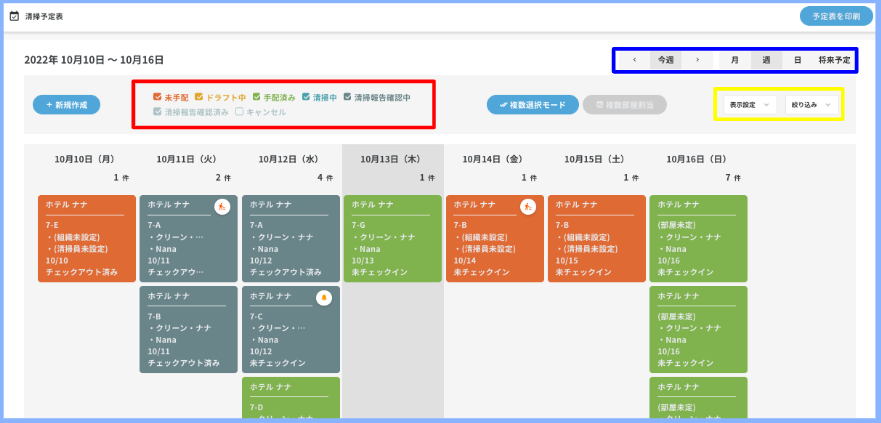The height and width of the screenshot is (423, 881).
Task: Enable 複数選択モード multi-select mode
Action: [532, 105]
